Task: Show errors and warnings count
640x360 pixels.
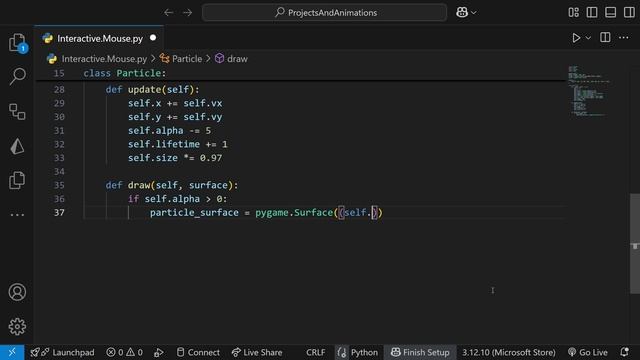Action: coord(124,352)
